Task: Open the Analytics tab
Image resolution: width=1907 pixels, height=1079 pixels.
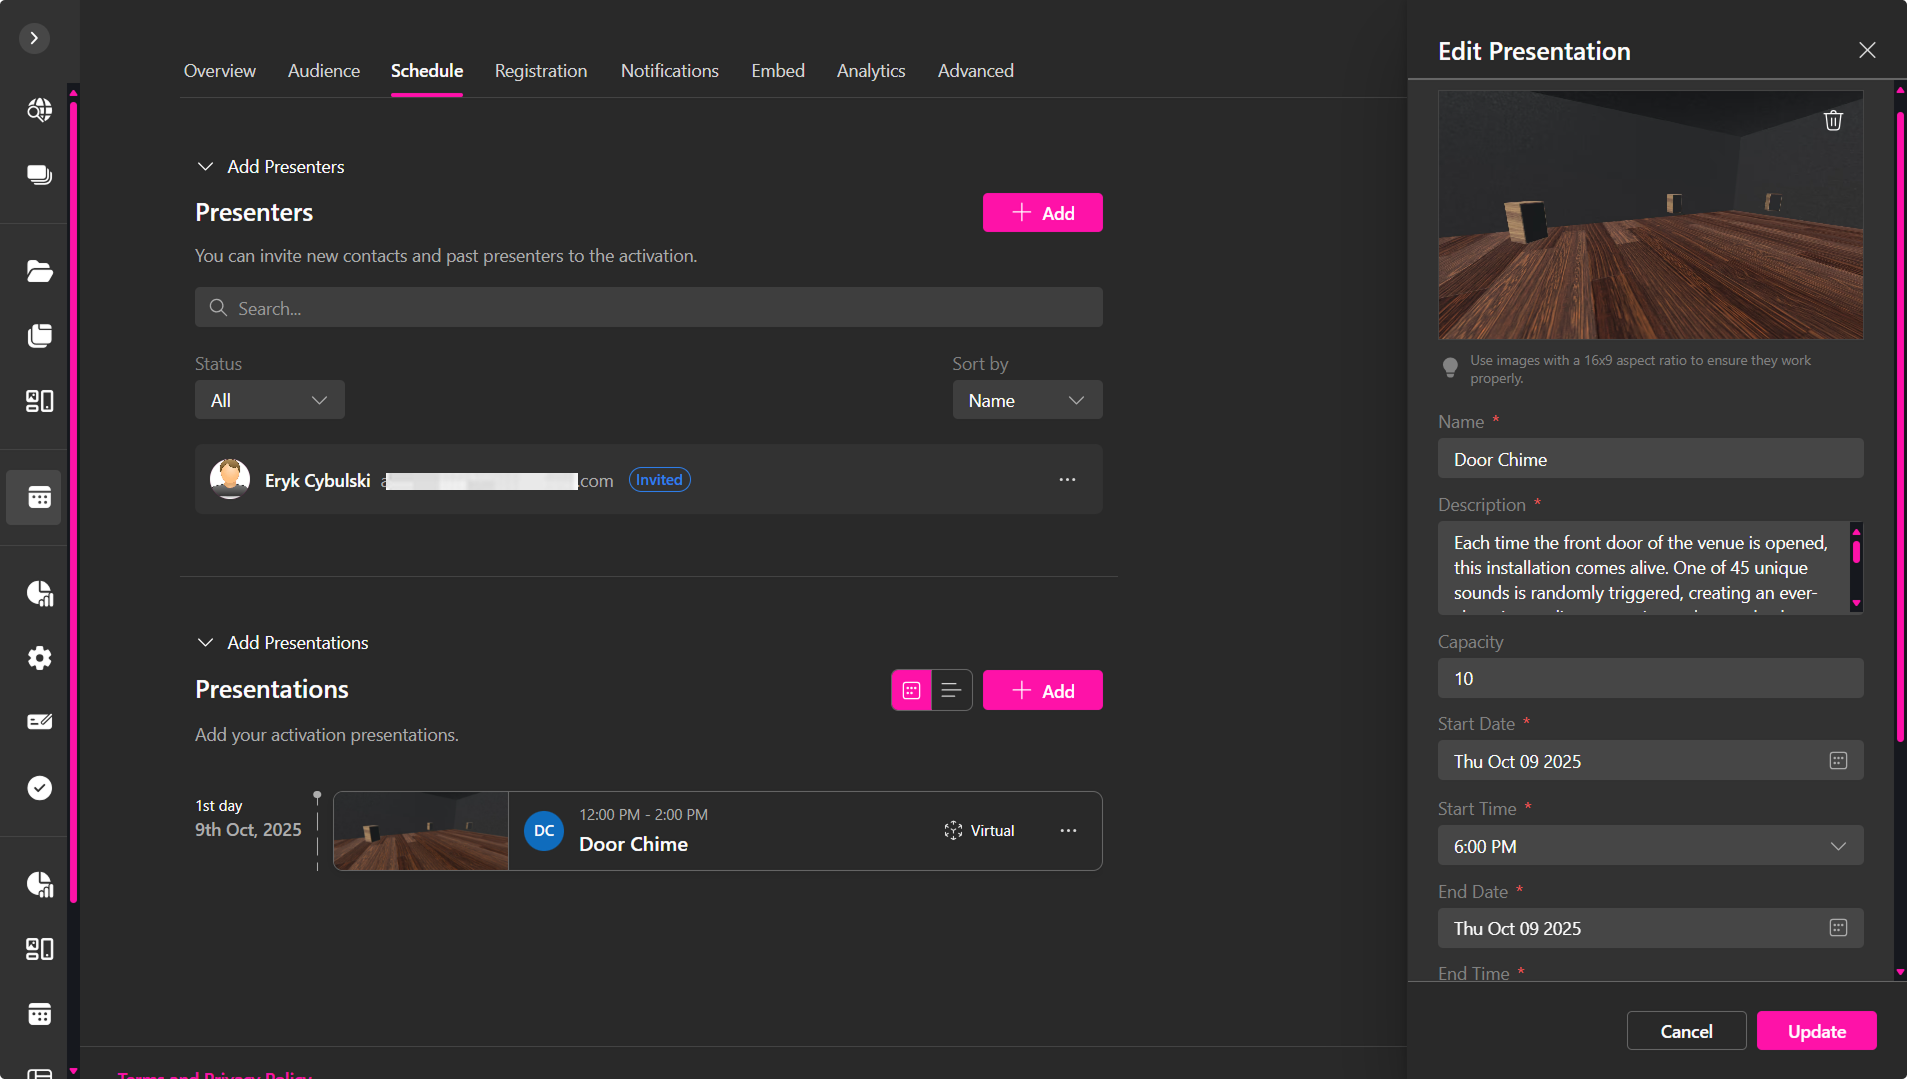Action: click(870, 71)
